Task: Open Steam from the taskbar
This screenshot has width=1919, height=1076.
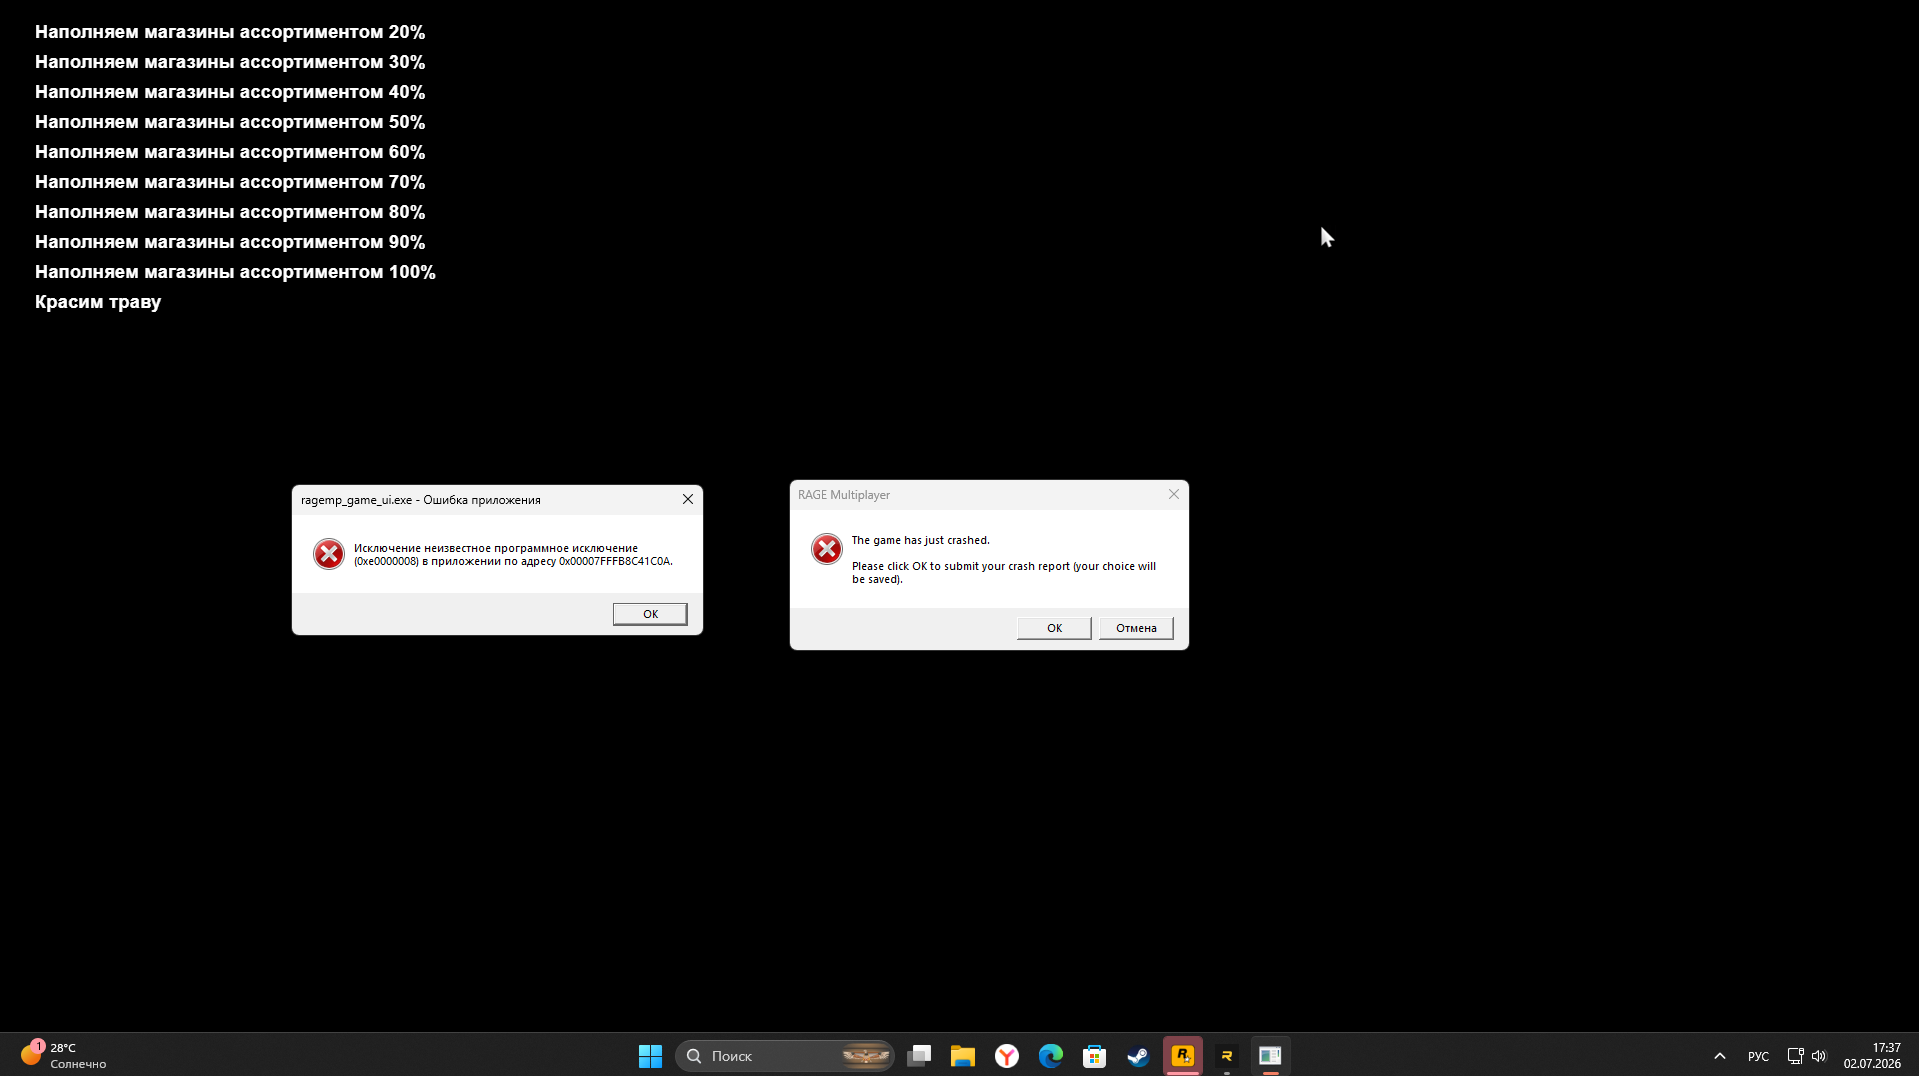Action: coord(1139,1056)
